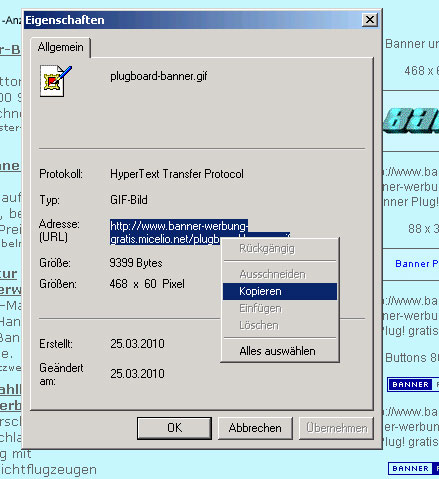Click the GIF-Bild type value
Screen dimensions: 439x479
pyautogui.click(x=129, y=200)
